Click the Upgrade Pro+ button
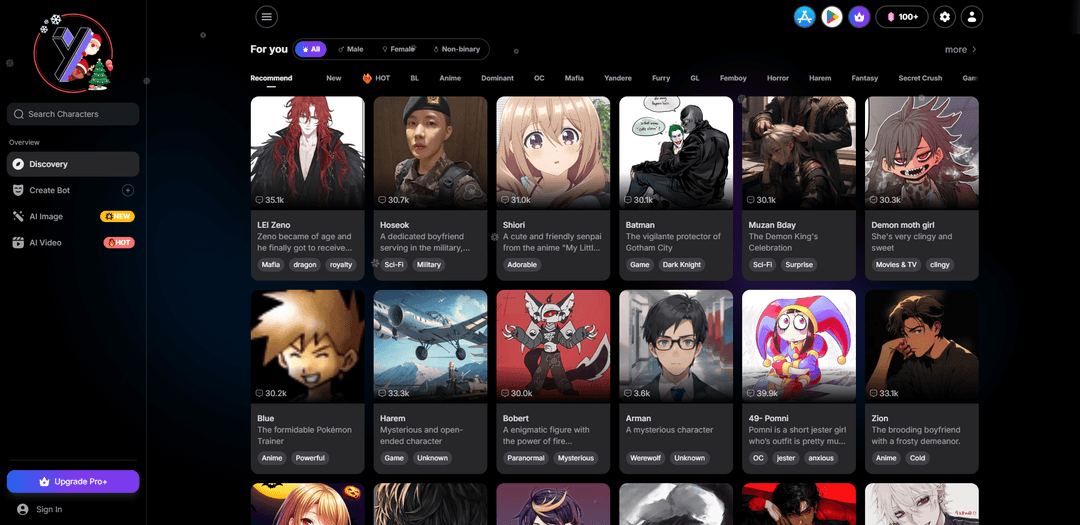The image size is (1080, 525). point(73,481)
